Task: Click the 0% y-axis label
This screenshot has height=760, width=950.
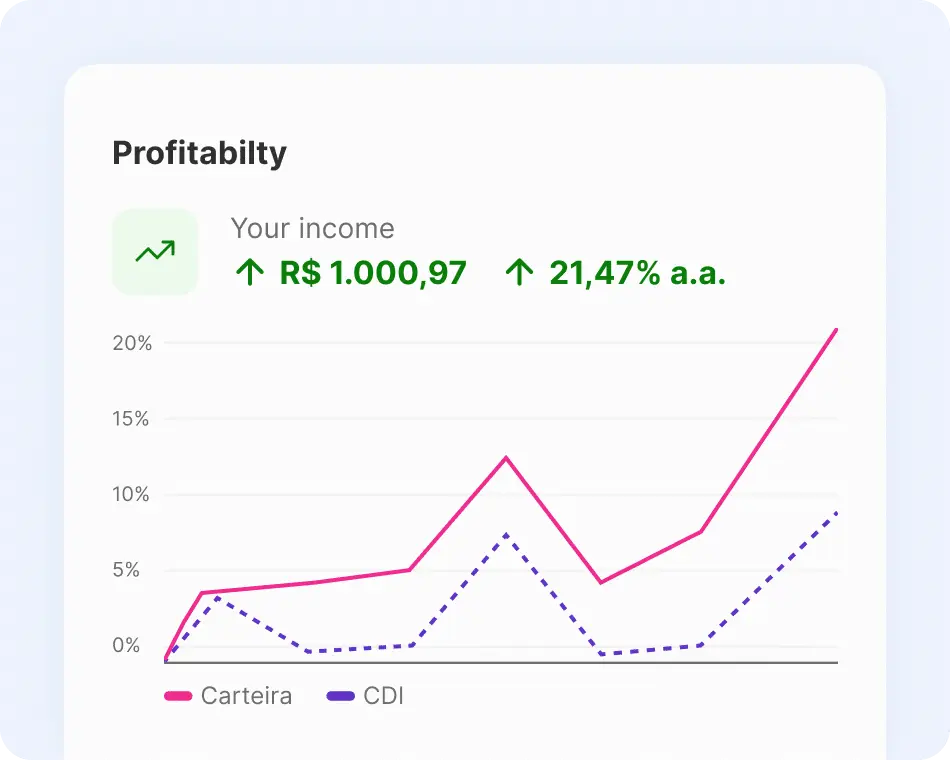Action: tap(127, 646)
